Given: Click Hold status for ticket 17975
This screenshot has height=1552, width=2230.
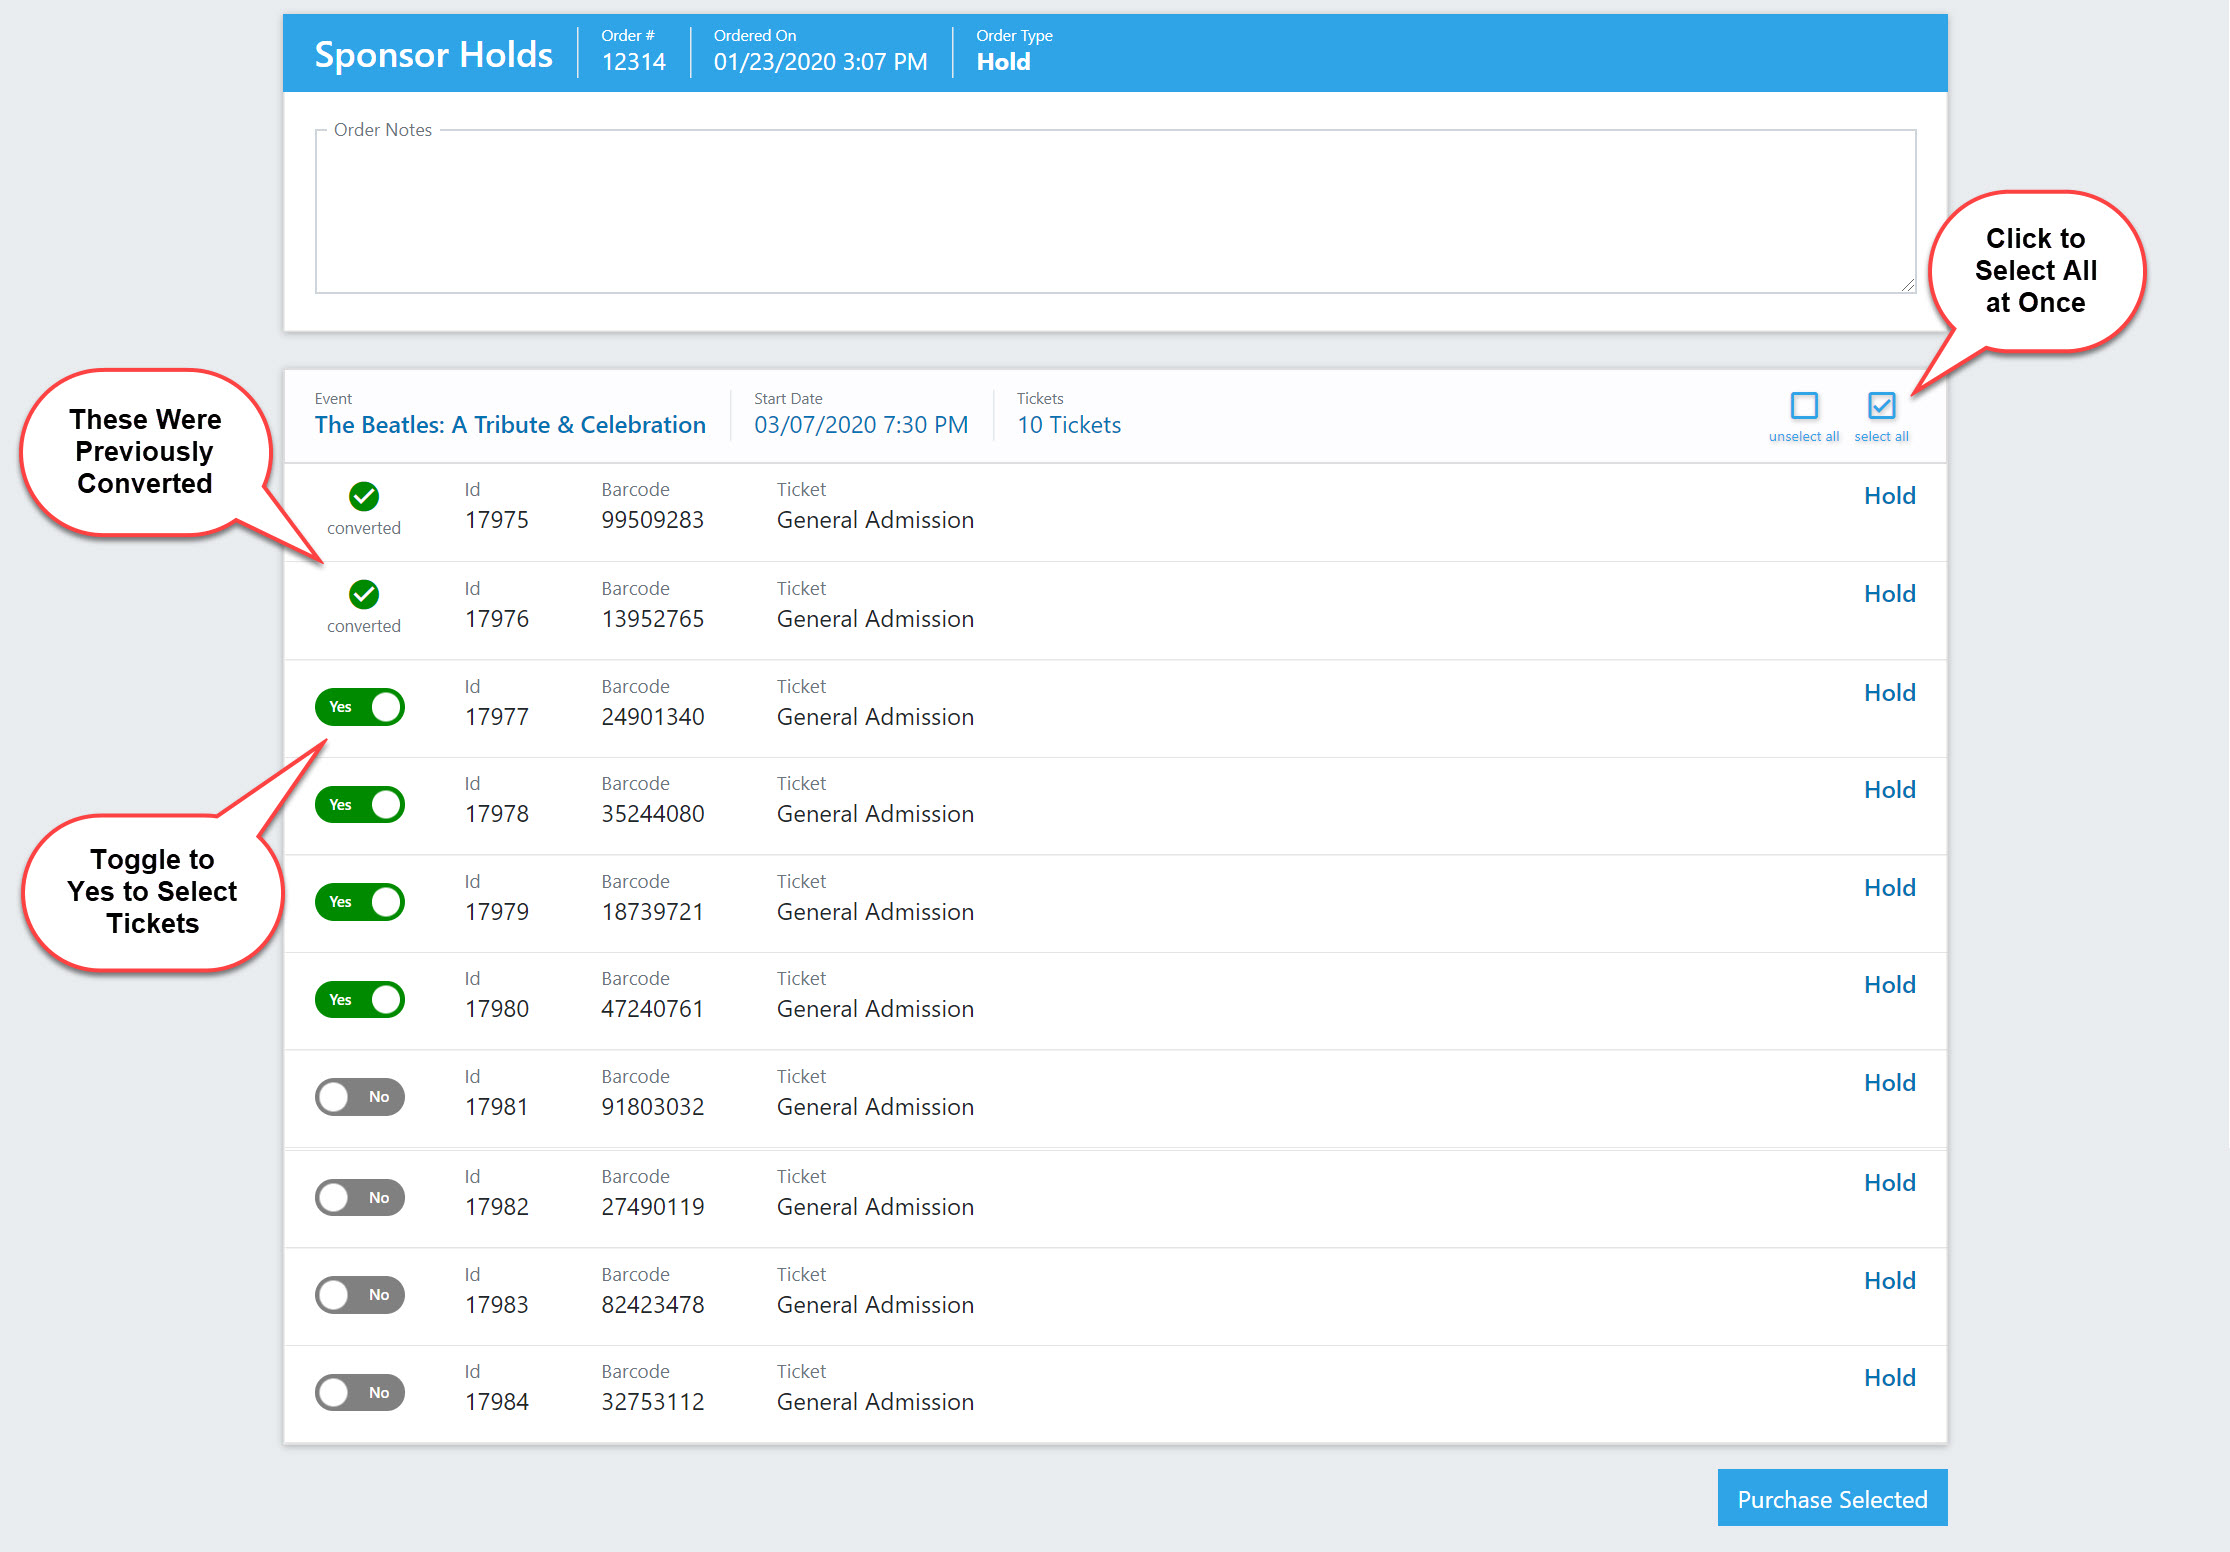Looking at the screenshot, I should tap(1889, 496).
